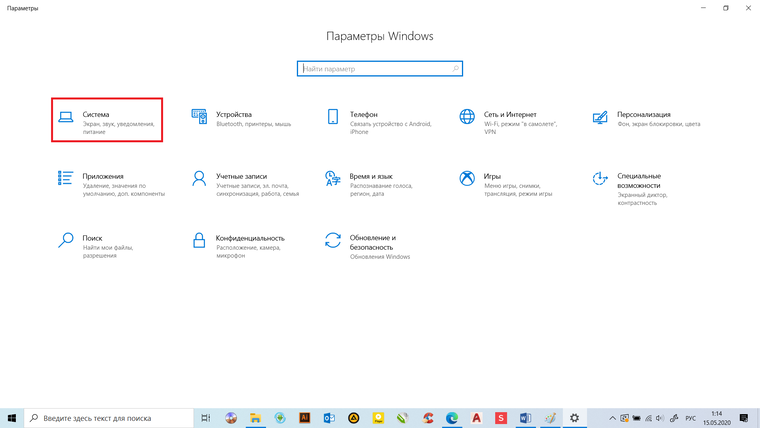Click the Персонализация title text

click(644, 114)
